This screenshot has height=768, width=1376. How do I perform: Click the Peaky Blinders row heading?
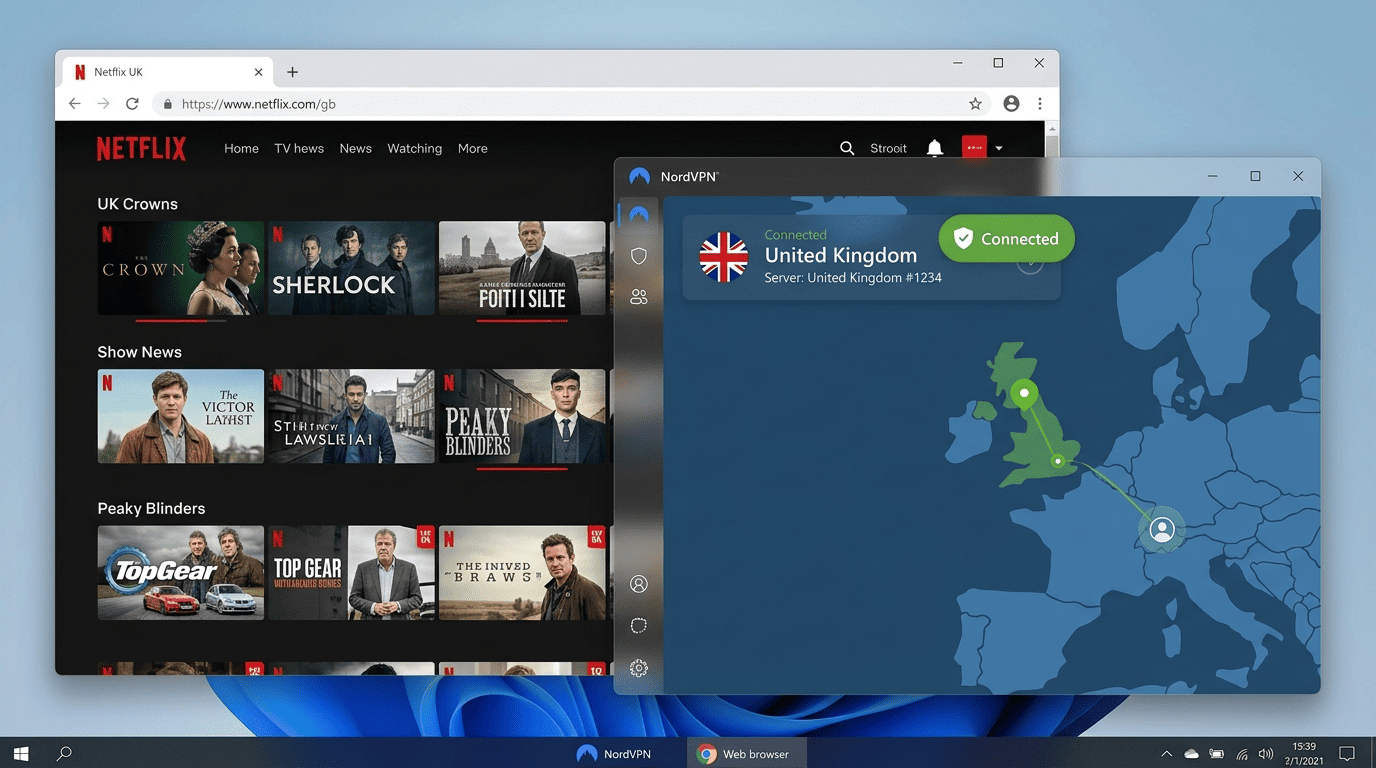[151, 508]
